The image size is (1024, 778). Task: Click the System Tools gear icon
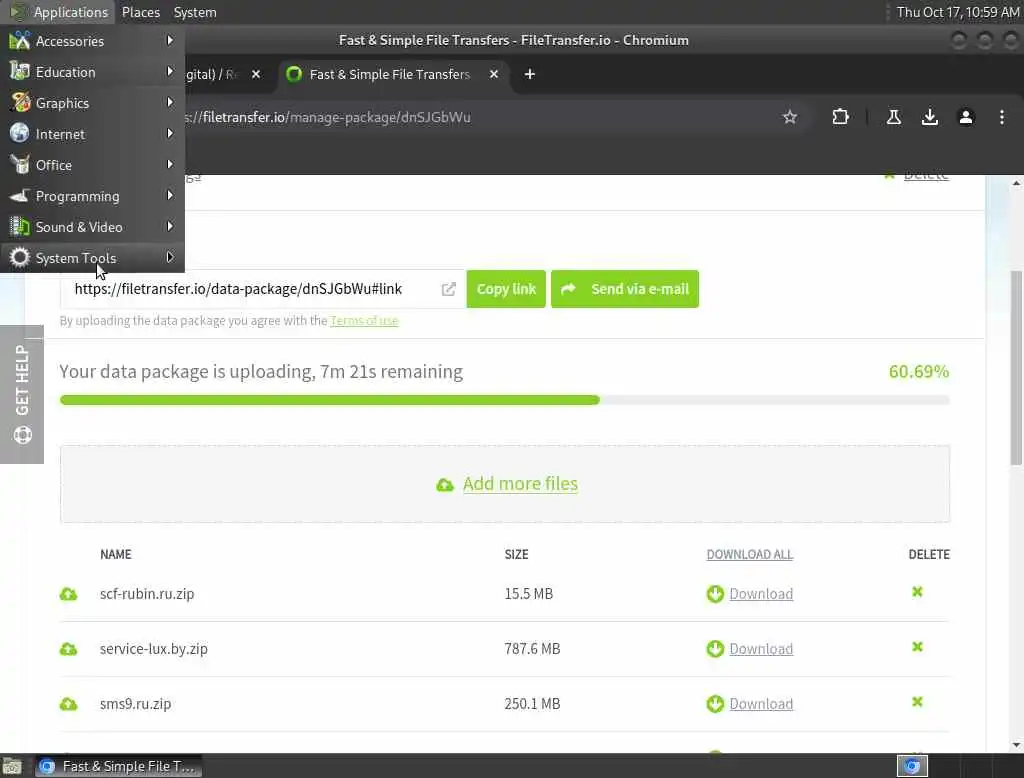(20, 257)
